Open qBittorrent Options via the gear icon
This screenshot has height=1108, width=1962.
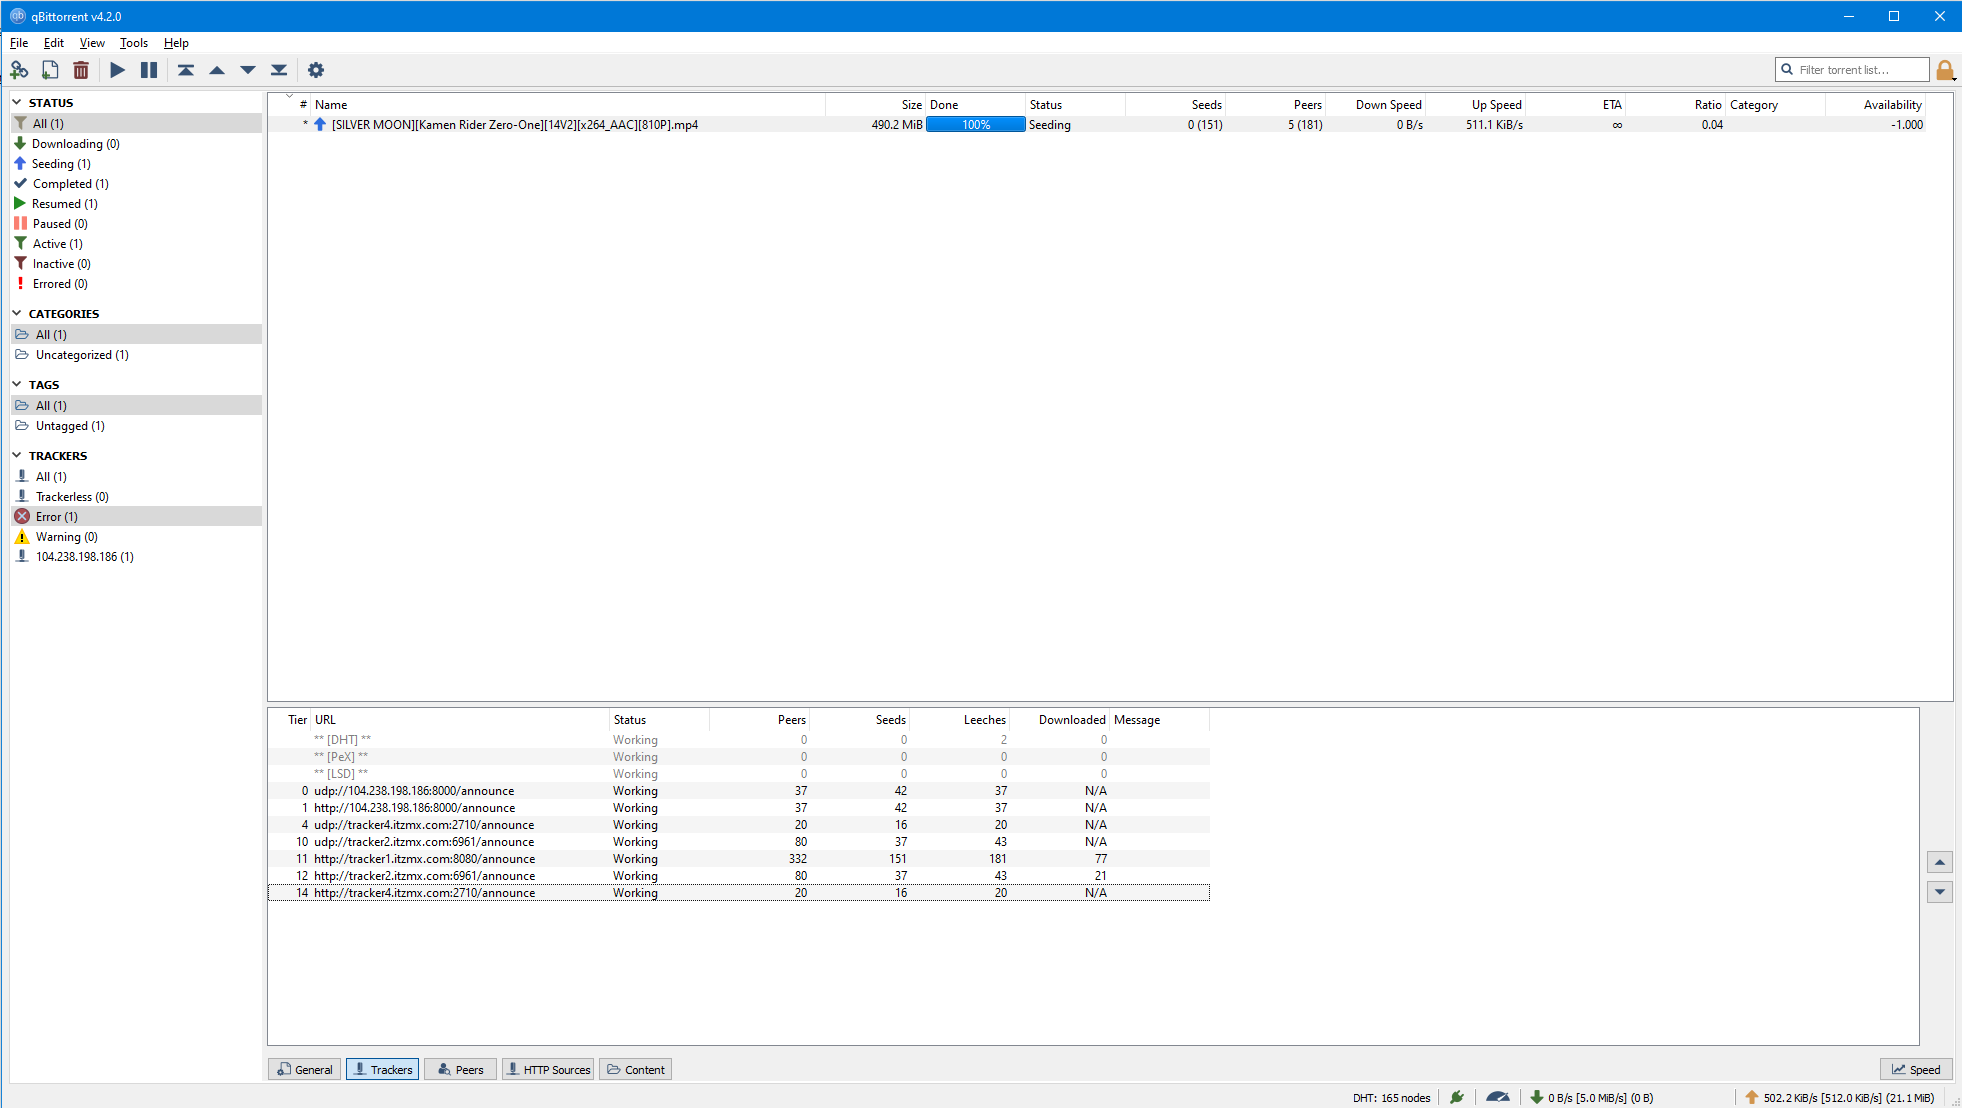pyautogui.click(x=316, y=70)
